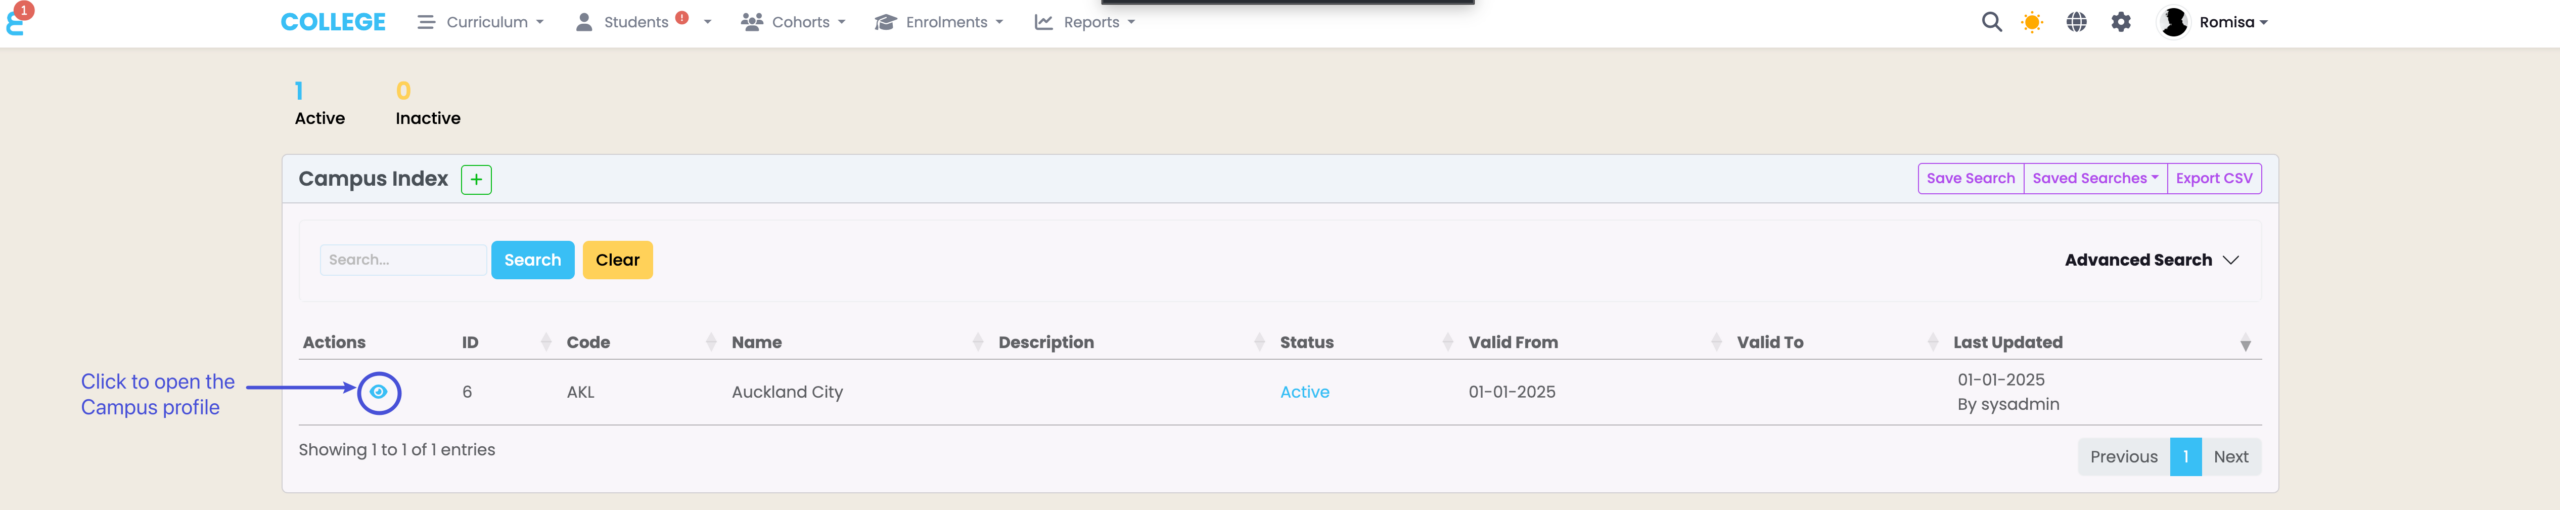Click into the campus Search input field
This screenshot has height=510, width=2560.
402,260
